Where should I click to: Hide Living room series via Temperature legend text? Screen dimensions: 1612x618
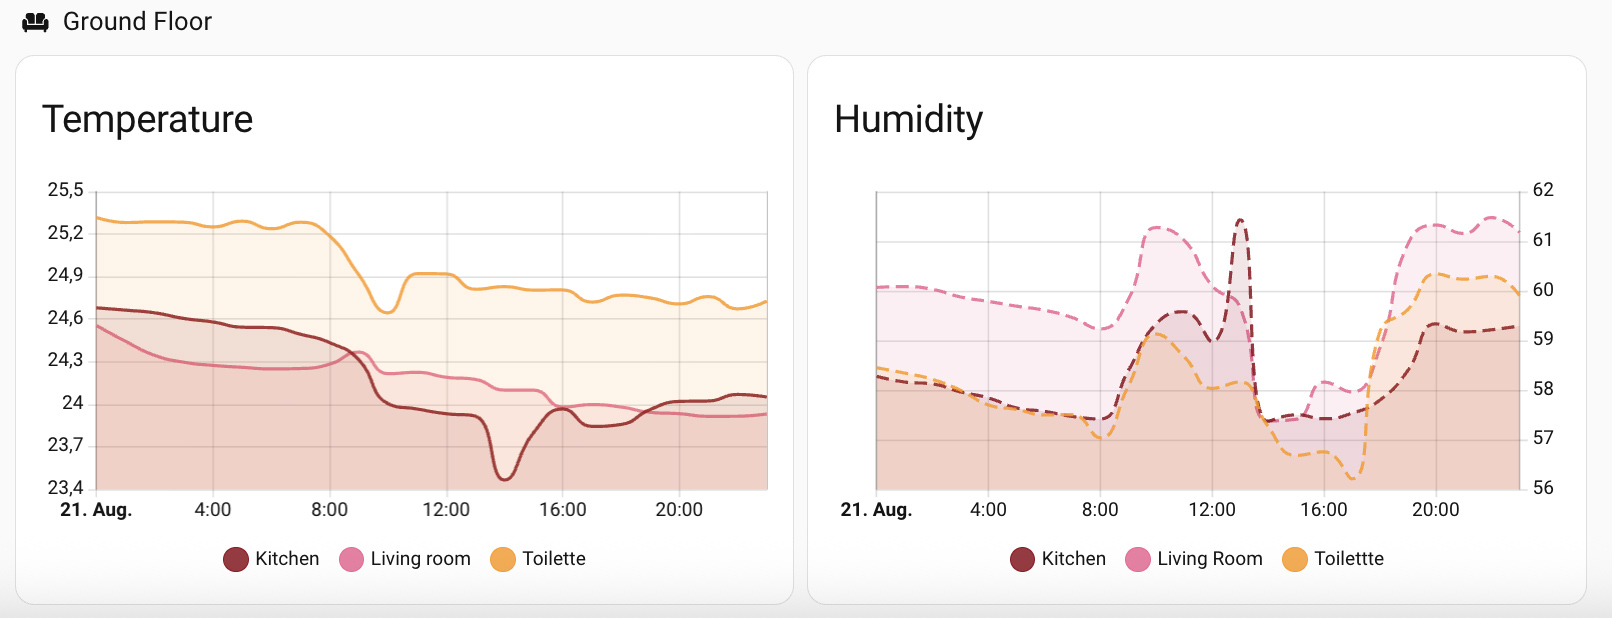420,559
